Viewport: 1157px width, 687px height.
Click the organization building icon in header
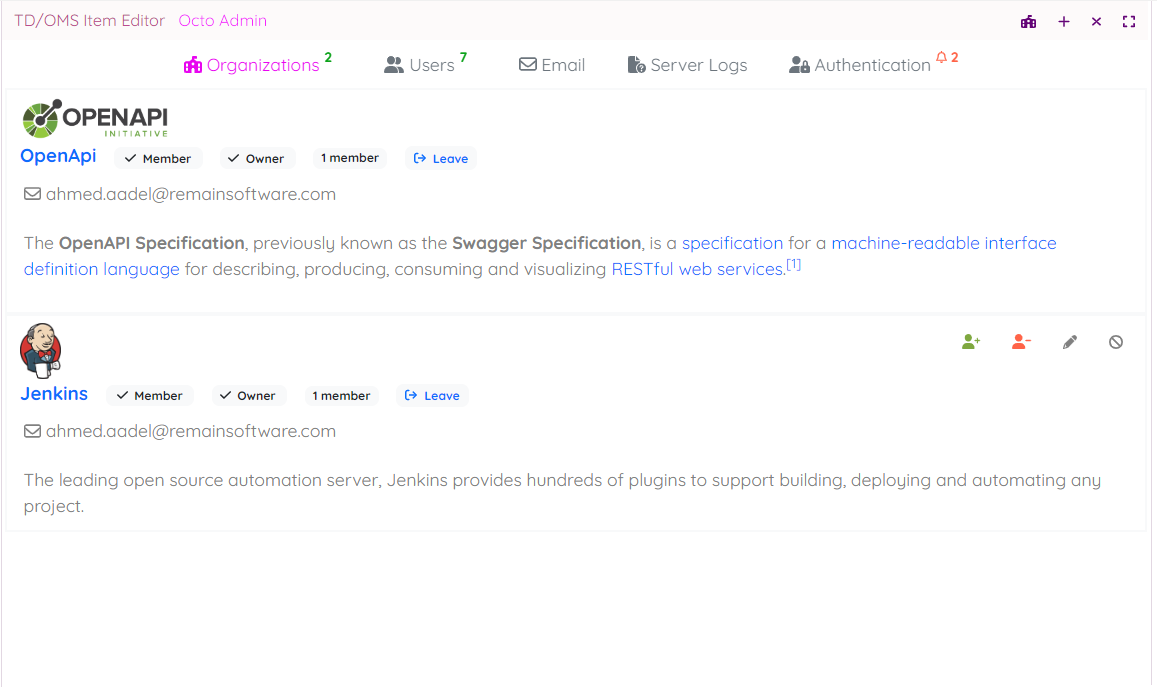(1028, 21)
